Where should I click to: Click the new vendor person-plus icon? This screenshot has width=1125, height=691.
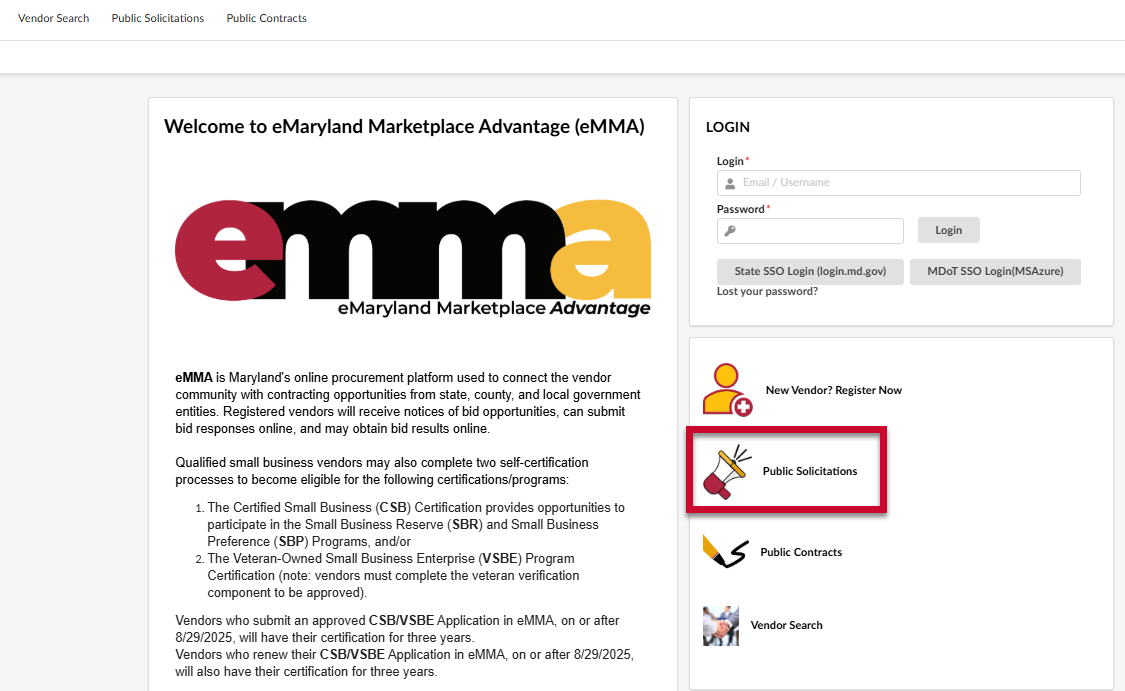[728, 390]
